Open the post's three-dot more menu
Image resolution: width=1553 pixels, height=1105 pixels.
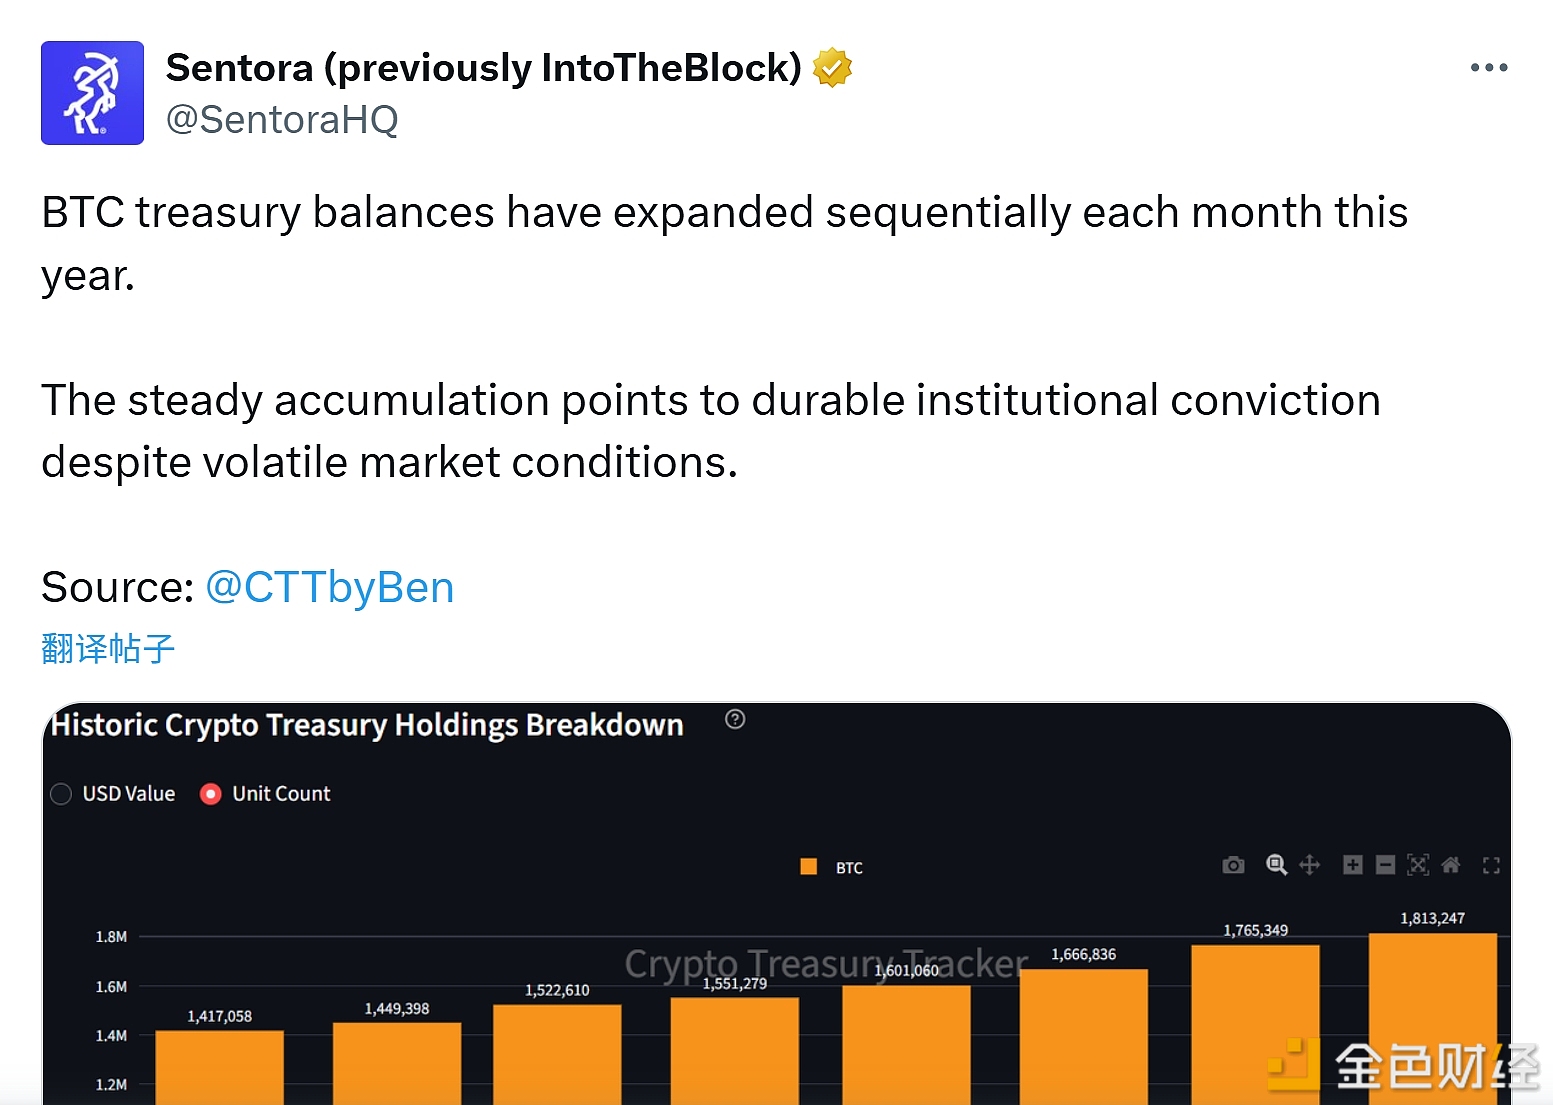click(x=1488, y=68)
